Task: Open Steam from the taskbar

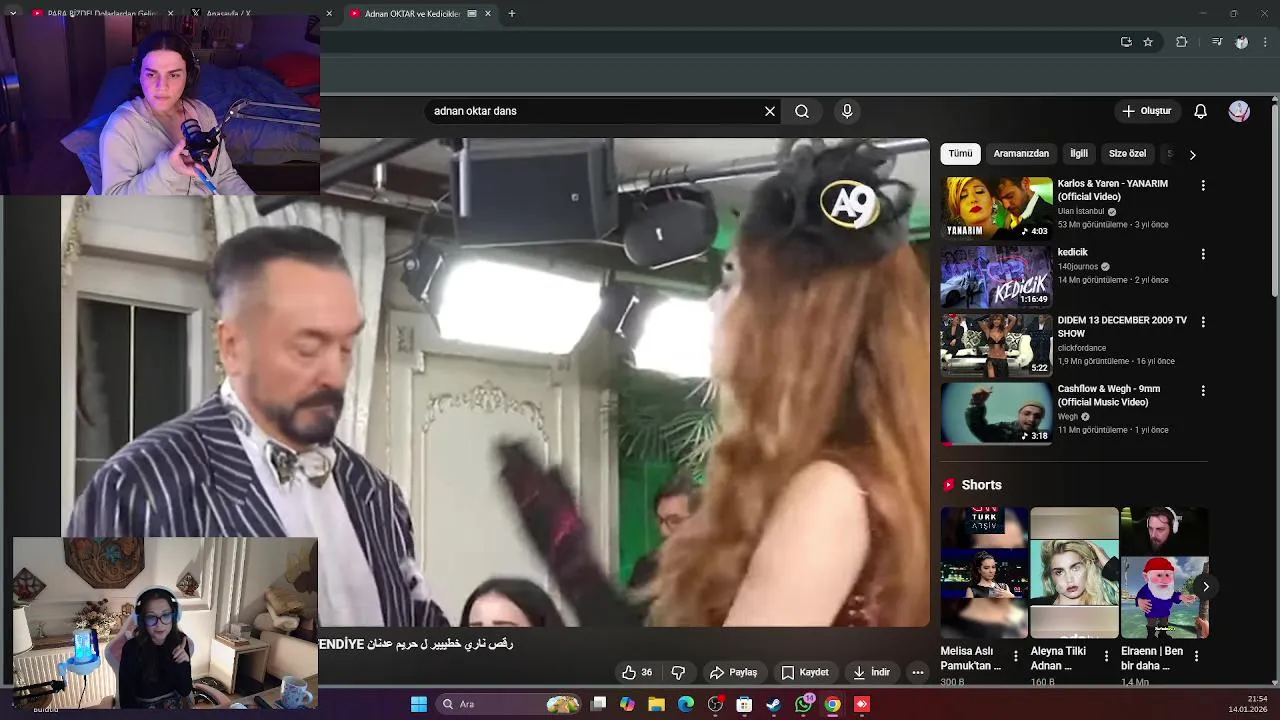Action: pos(773,704)
